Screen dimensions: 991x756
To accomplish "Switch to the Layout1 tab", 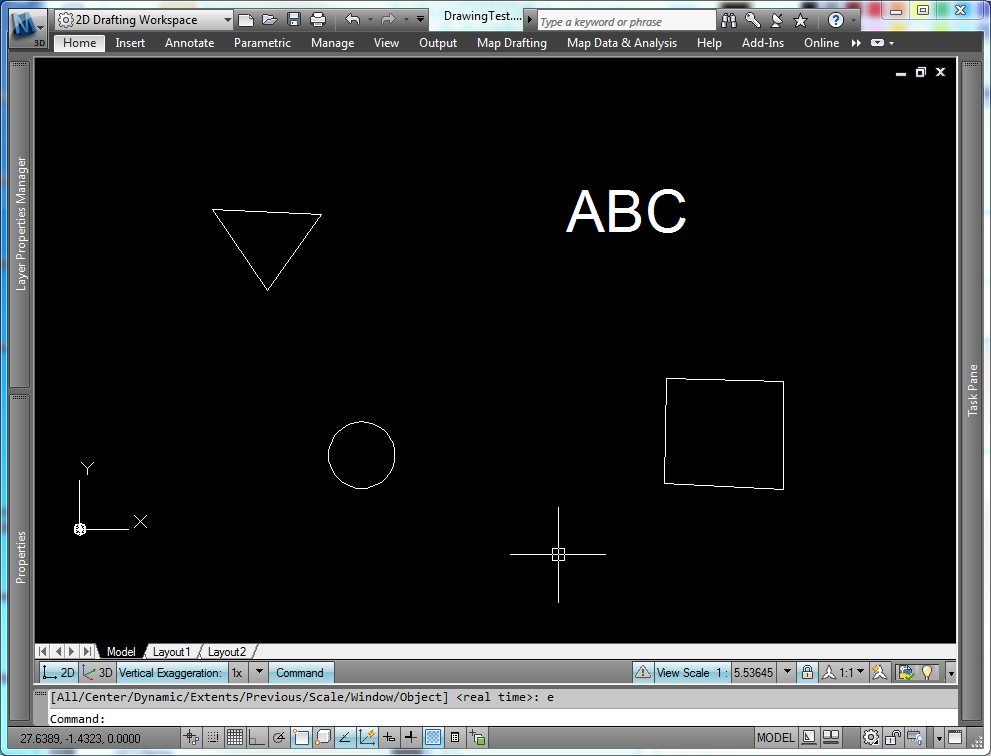I will pos(171,652).
